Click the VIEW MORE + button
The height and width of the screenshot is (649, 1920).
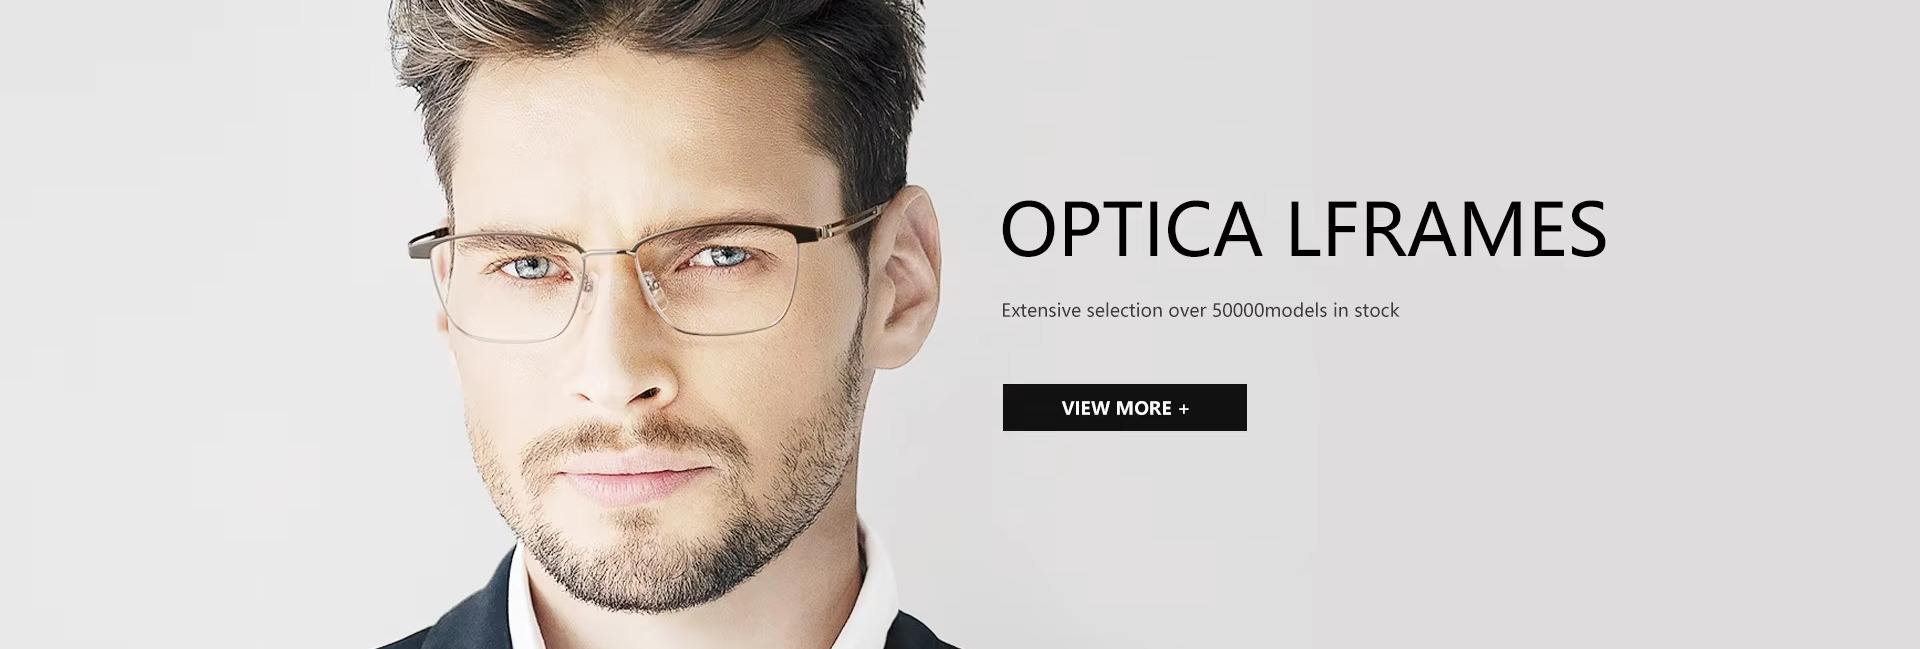coord(1124,407)
